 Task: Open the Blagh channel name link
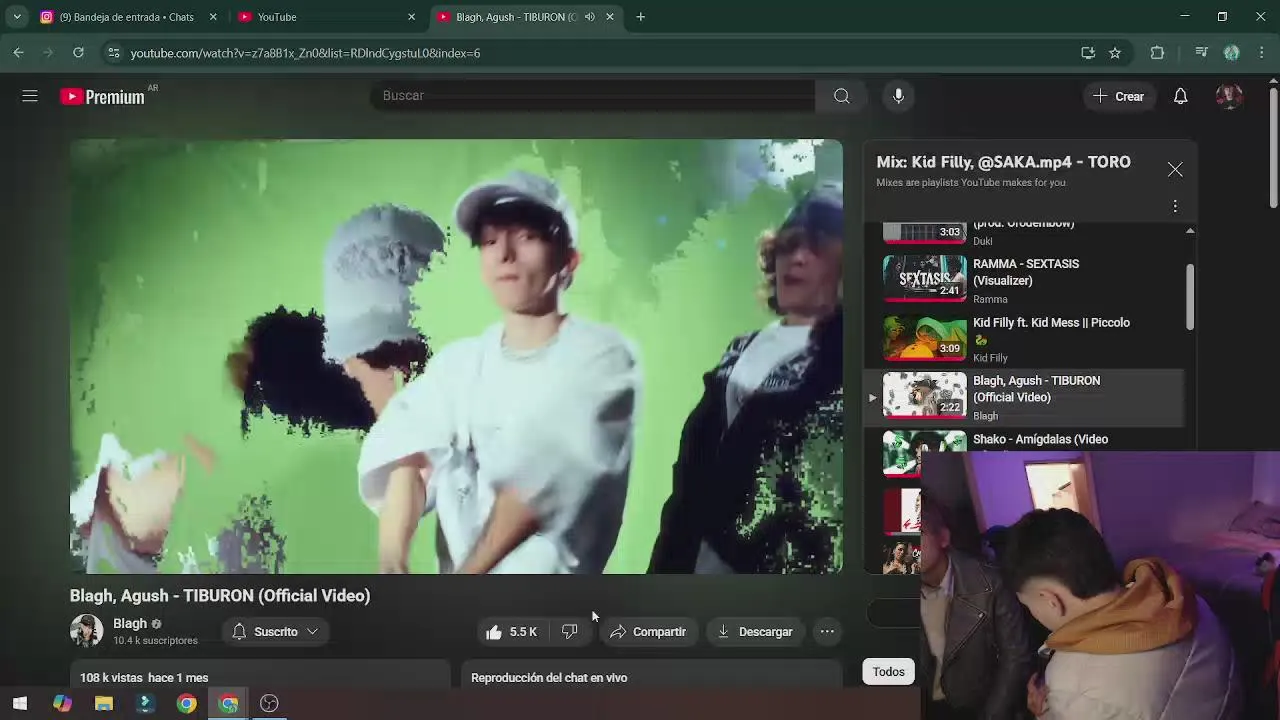coord(130,623)
